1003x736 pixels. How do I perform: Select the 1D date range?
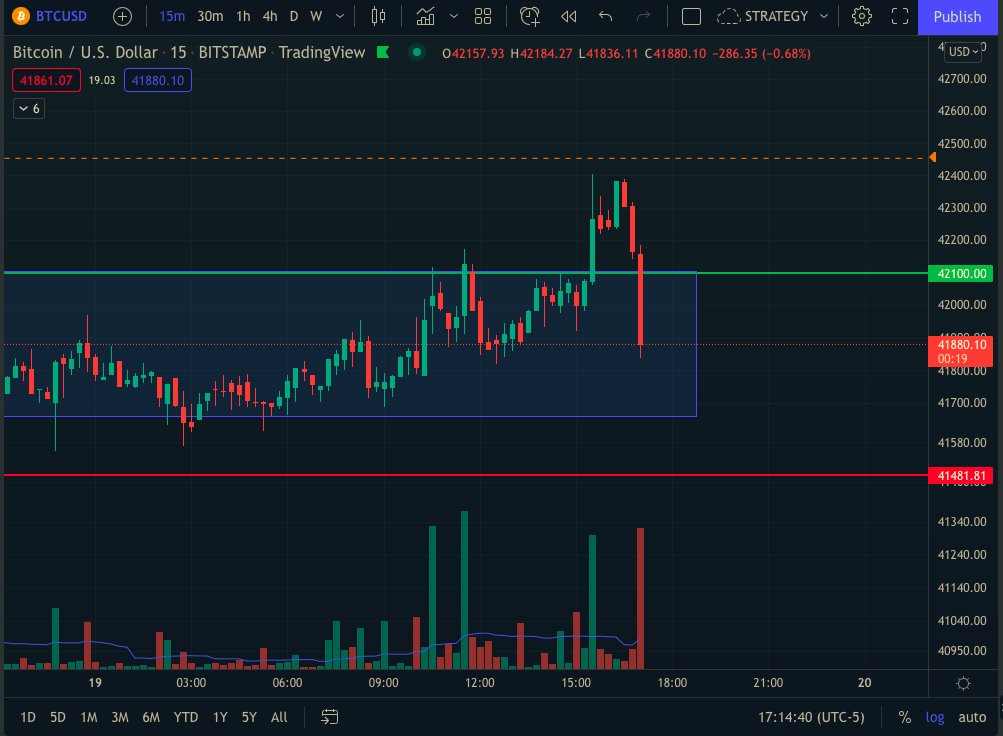coord(28,717)
